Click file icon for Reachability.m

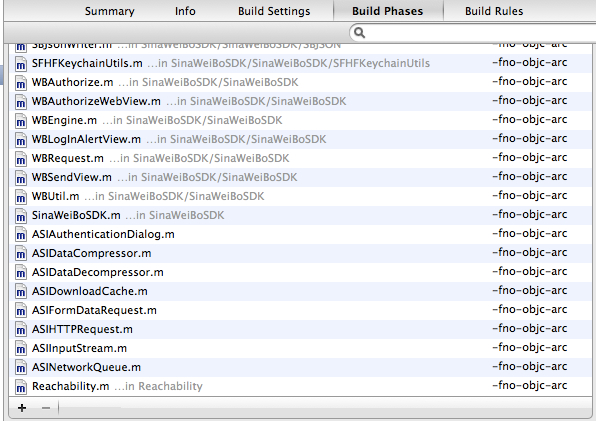pyautogui.click(x=21, y=387)
